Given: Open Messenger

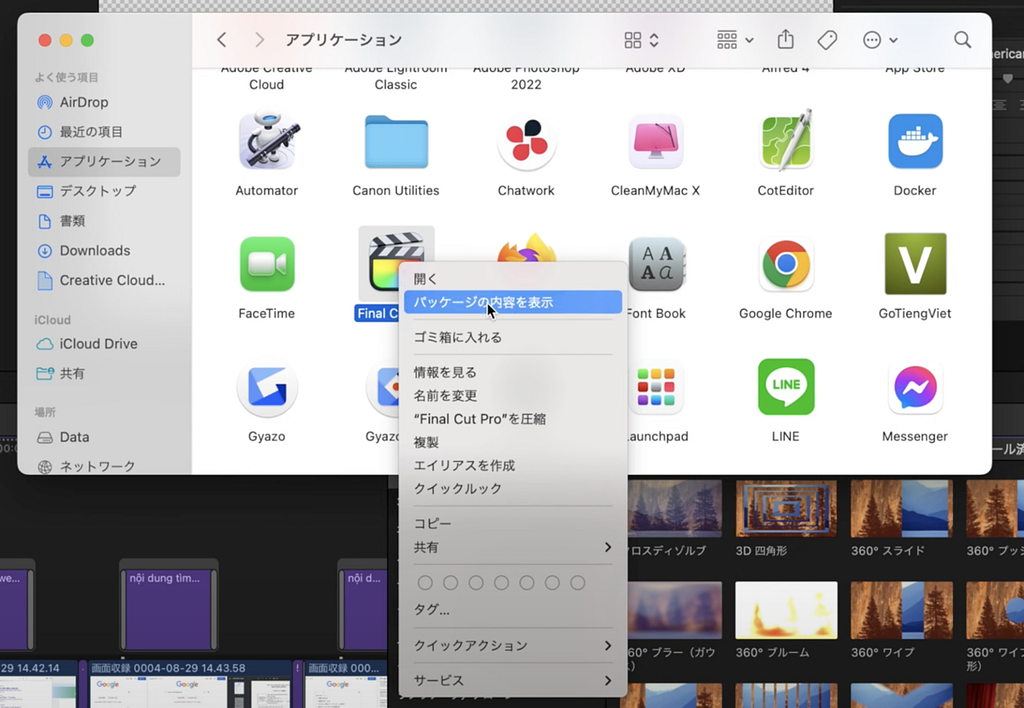Looking at the screenshot, I should (x=914, y=387).
